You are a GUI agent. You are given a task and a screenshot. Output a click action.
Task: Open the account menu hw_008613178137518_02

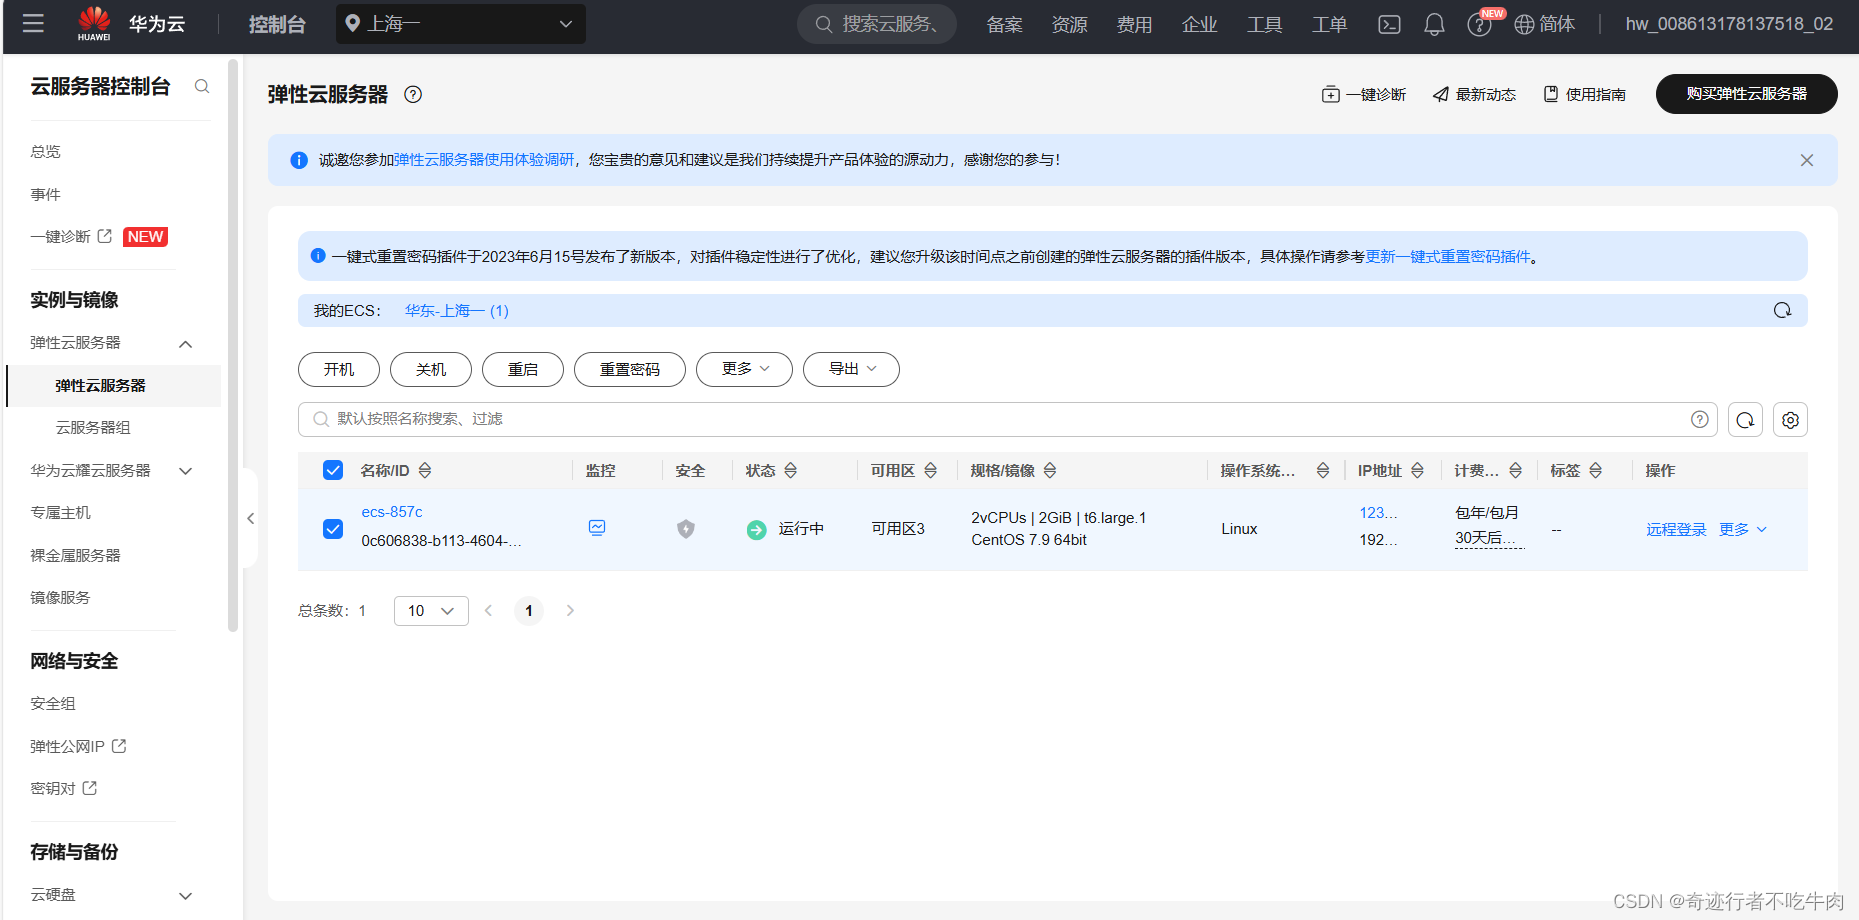[x=1729, y=24]
